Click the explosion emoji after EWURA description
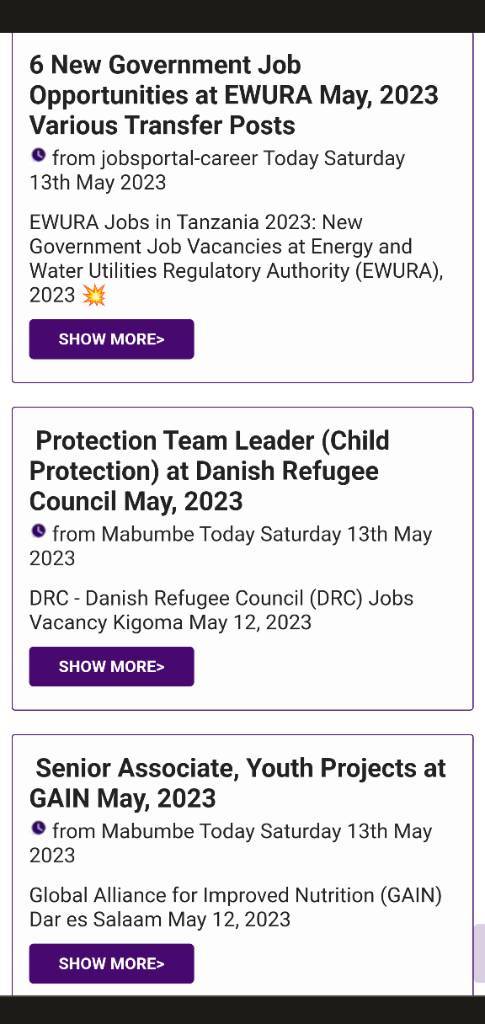Screen dimensions: 485x1024 coord(94,296)
